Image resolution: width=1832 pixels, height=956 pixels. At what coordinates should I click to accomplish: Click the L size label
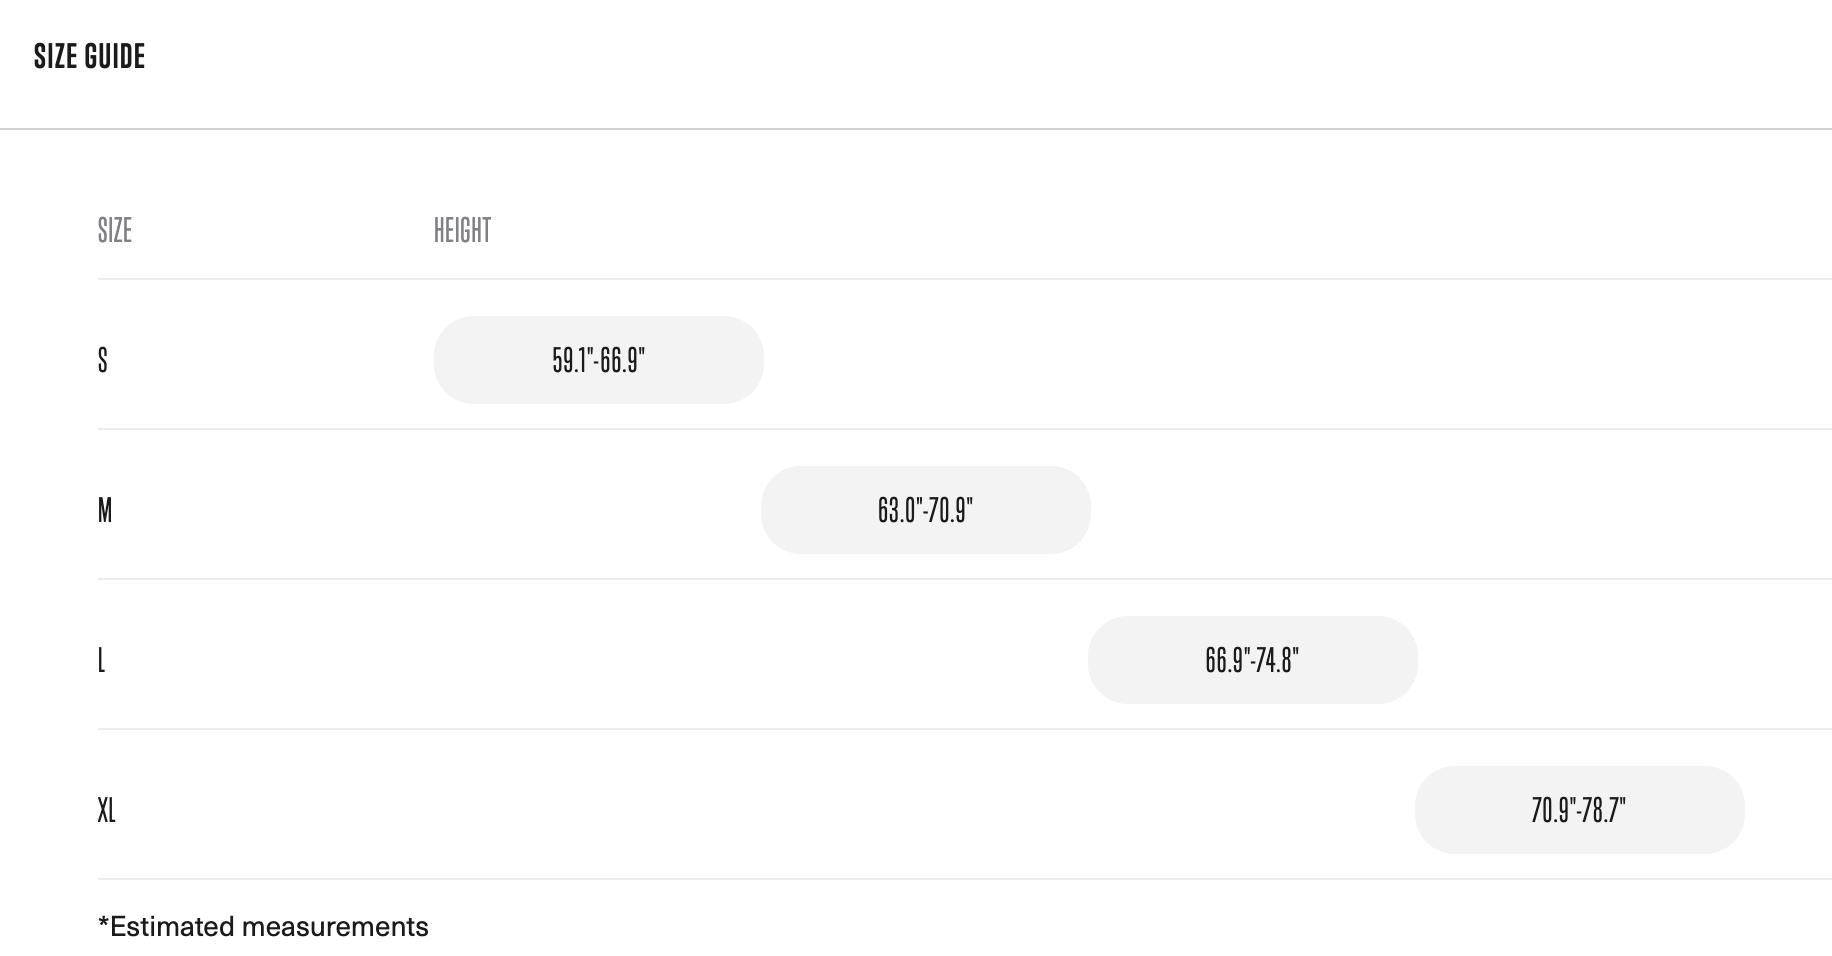pyautogui.click(x=102, y=660)
